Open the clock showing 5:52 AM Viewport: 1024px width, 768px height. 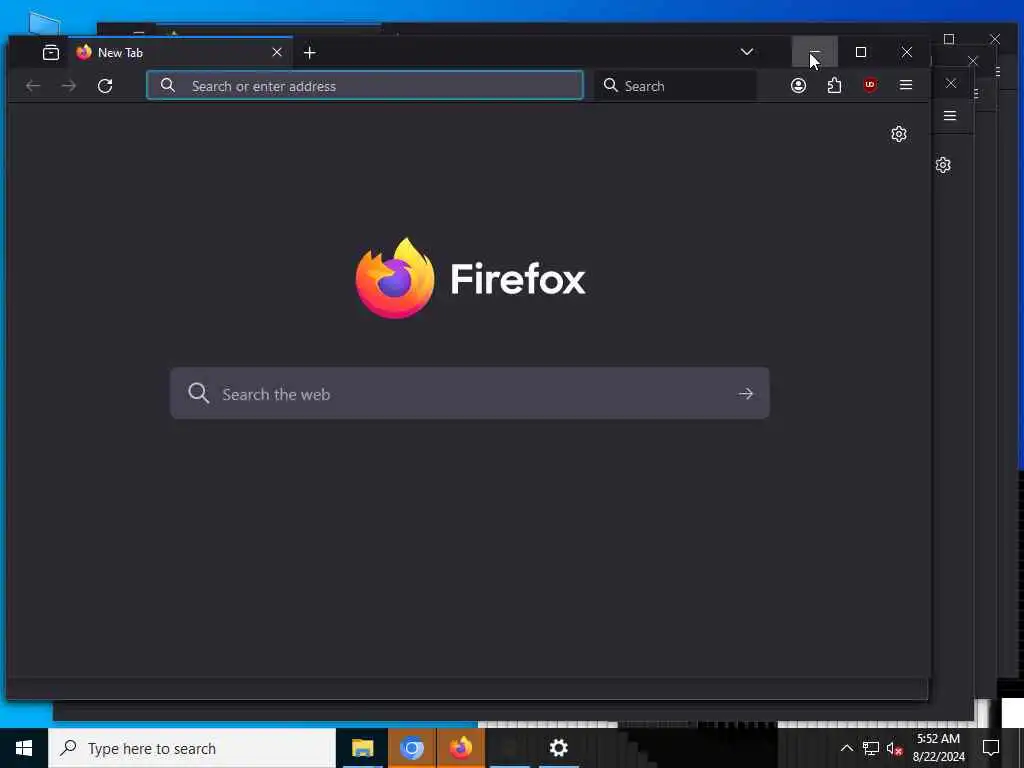[938, 748]
